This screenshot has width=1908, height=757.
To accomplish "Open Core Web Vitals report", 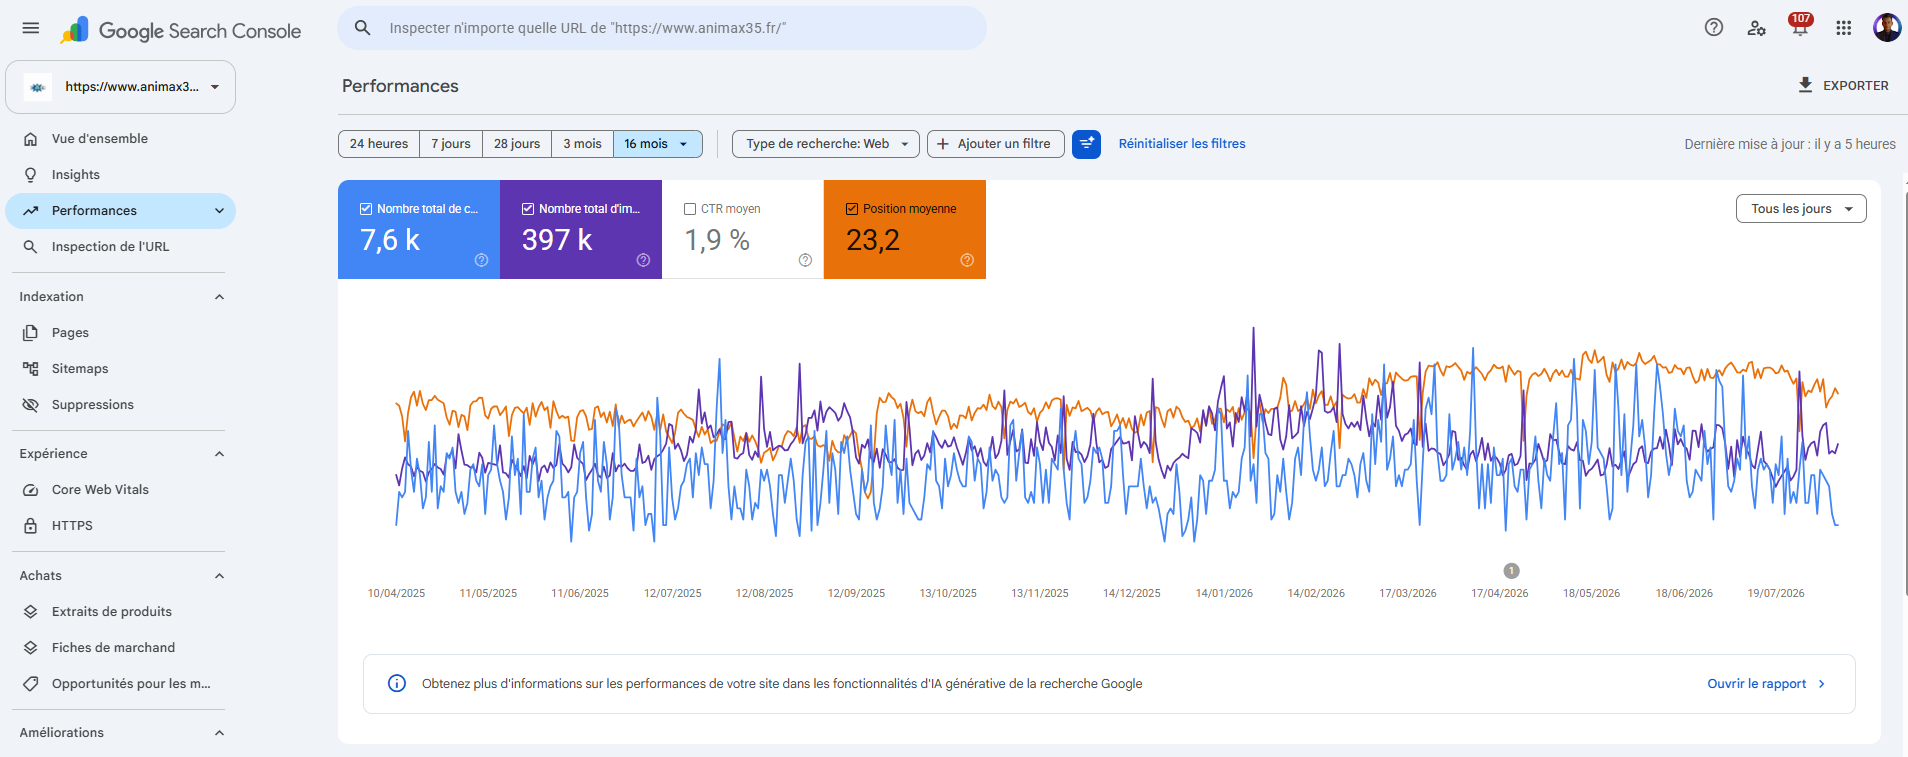I will pyautogui.click(x=121, y=490).
